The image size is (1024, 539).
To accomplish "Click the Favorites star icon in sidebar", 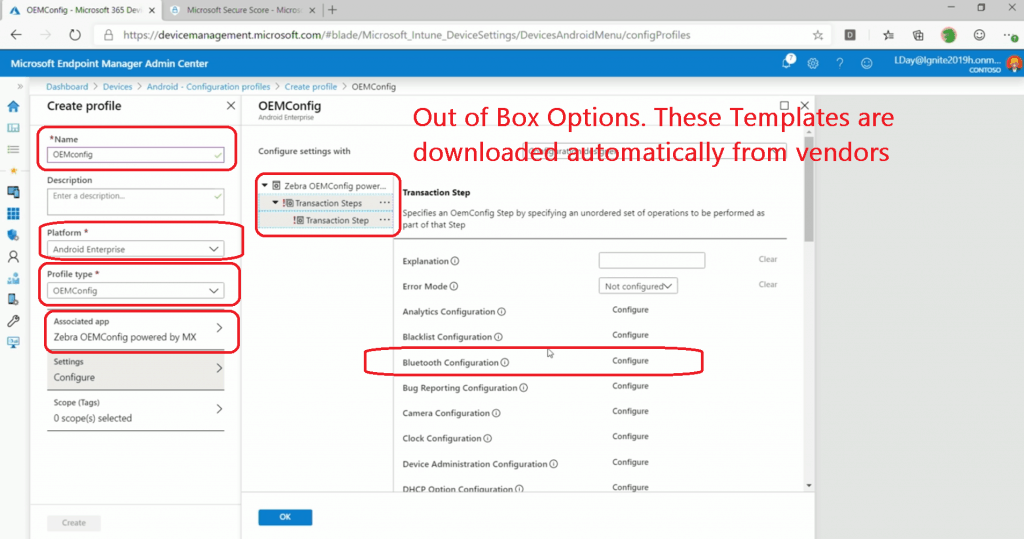I will pos(13,171).
